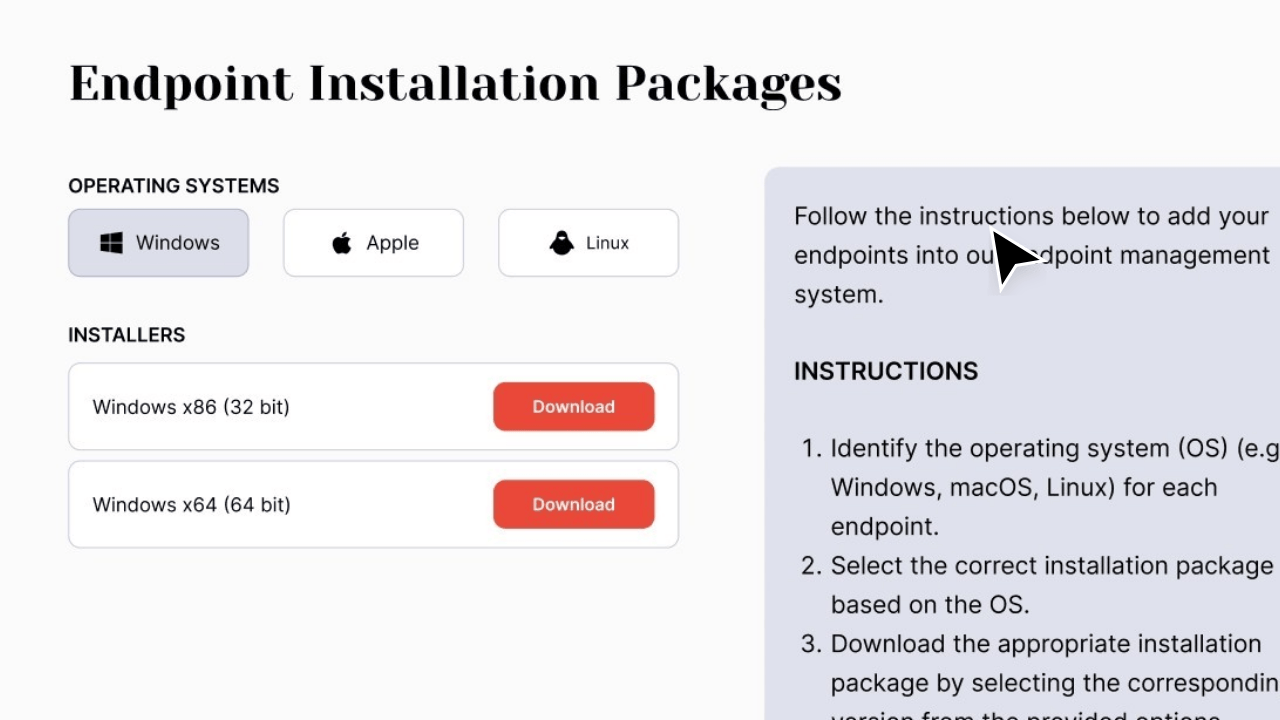Select the Linux operating system option
The image size is (1280, 720).
588,242
